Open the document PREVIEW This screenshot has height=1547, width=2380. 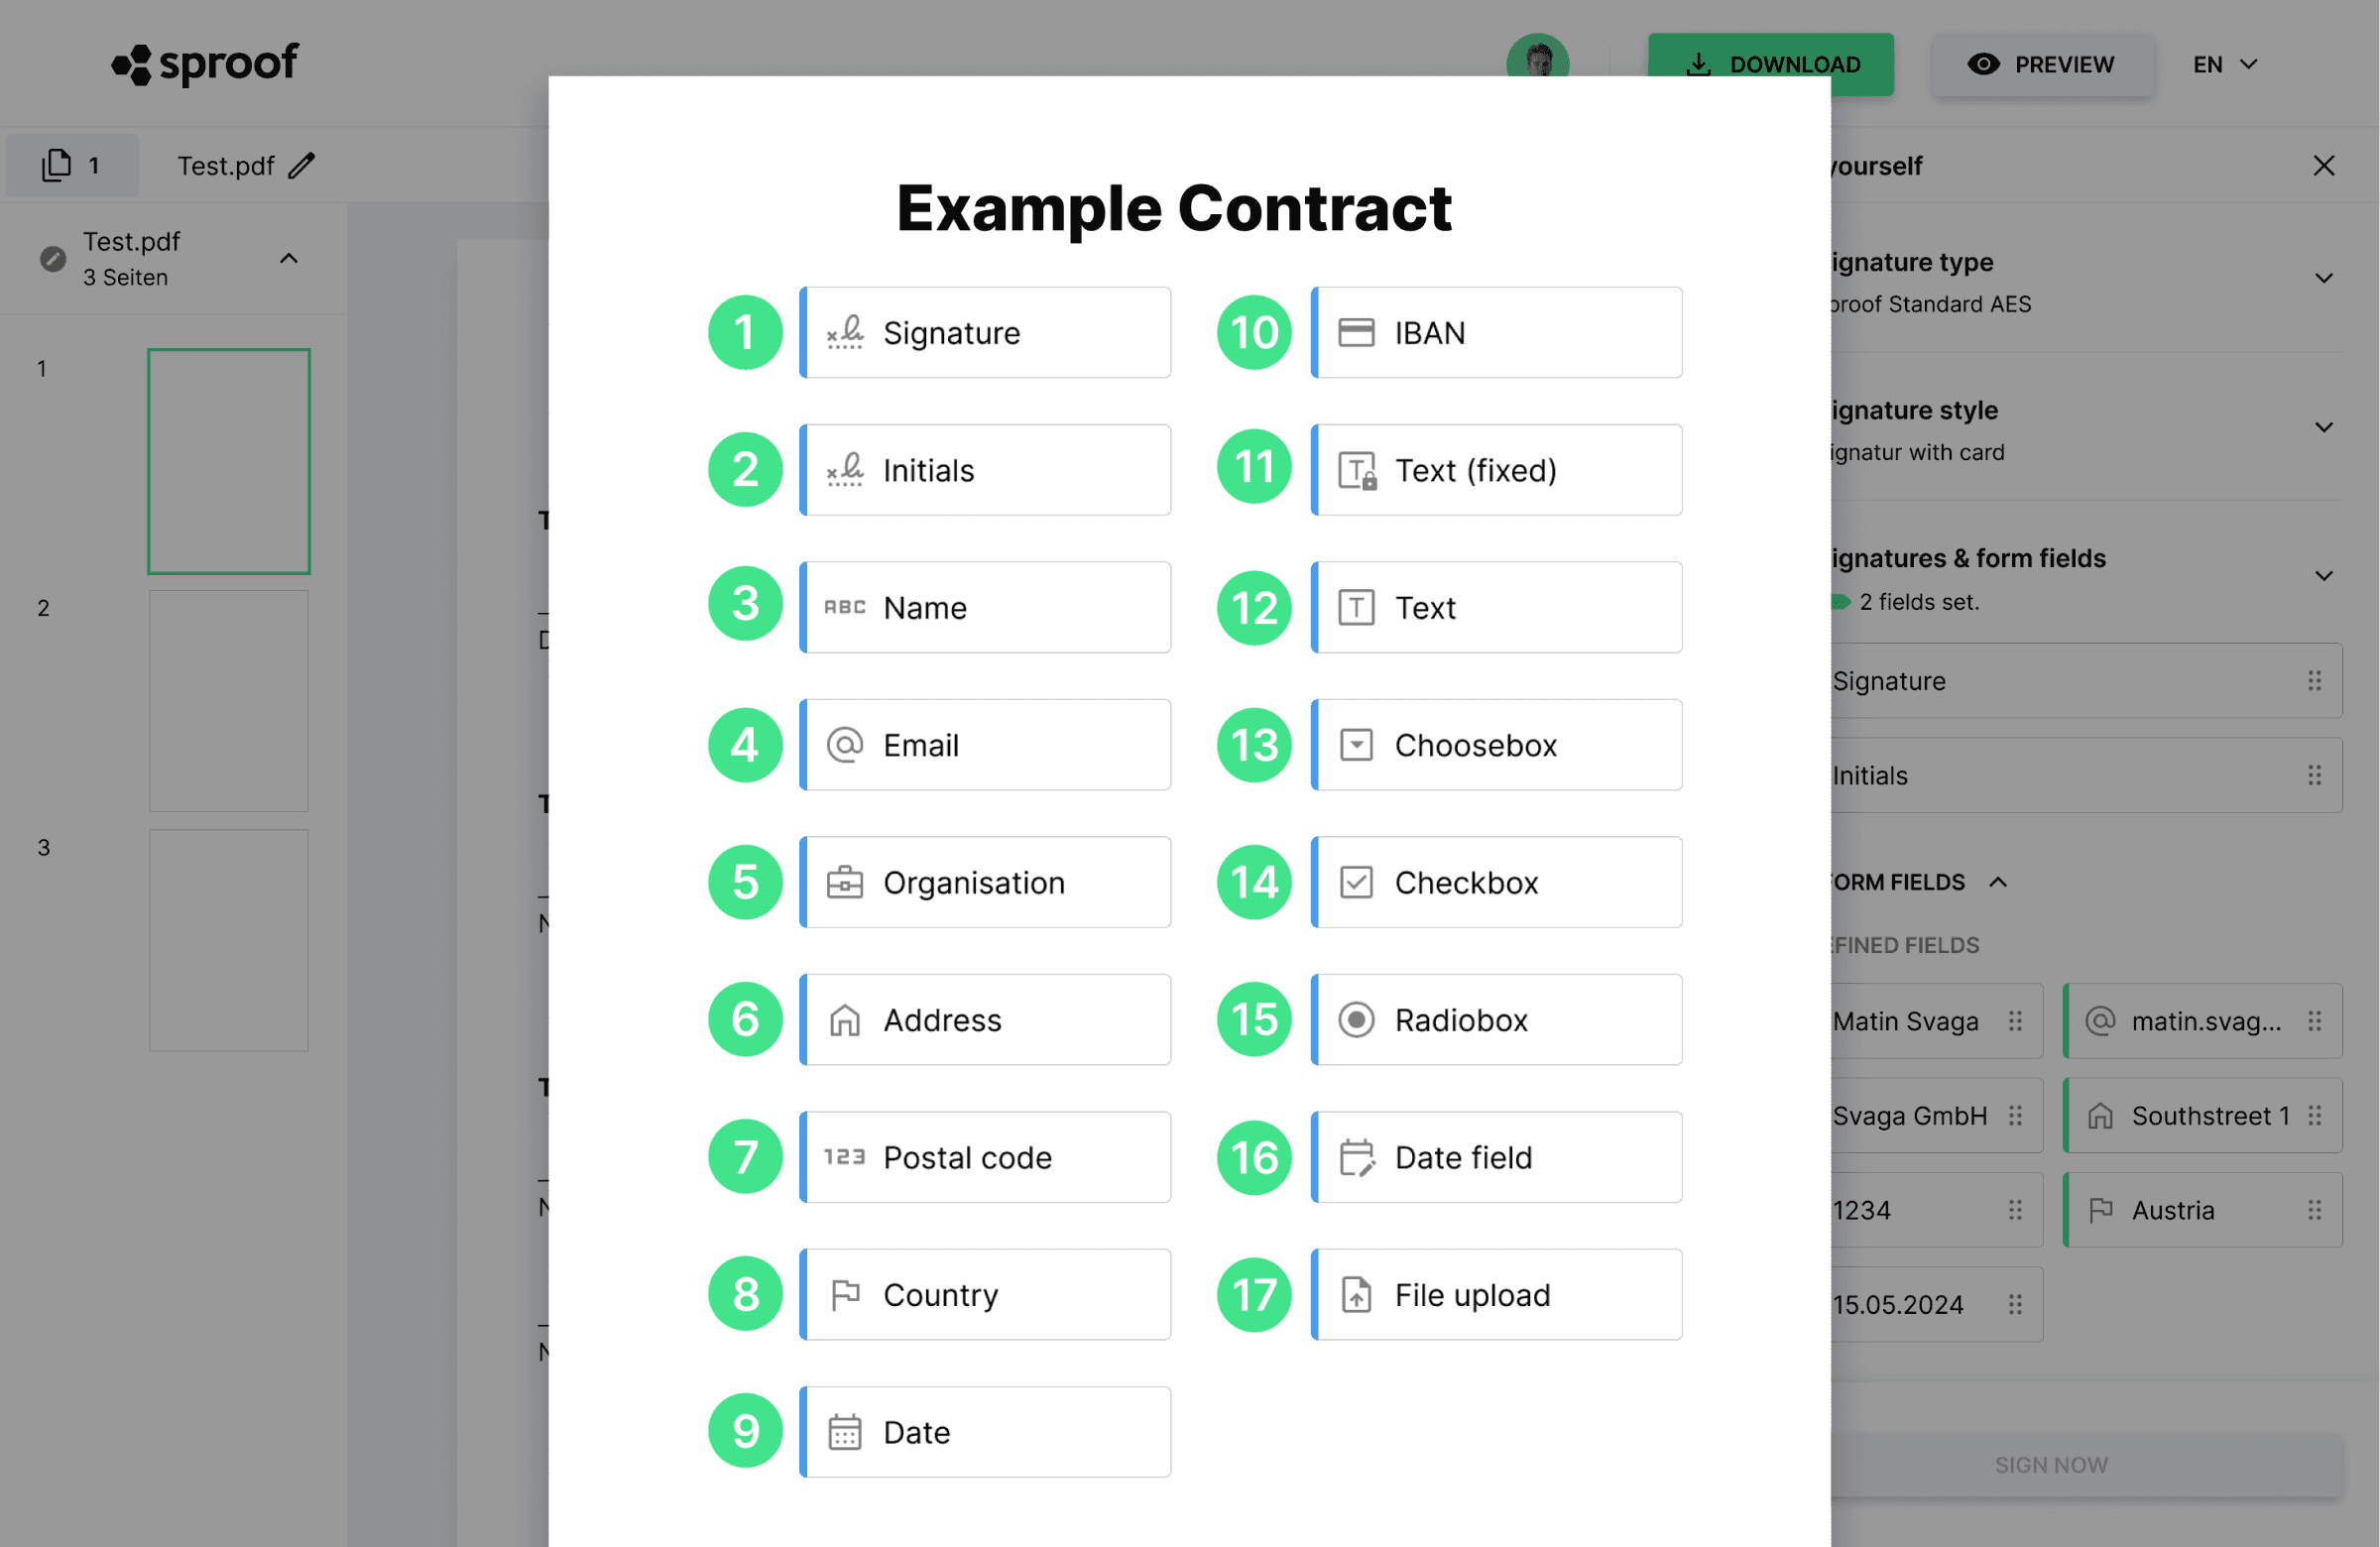2042,65
